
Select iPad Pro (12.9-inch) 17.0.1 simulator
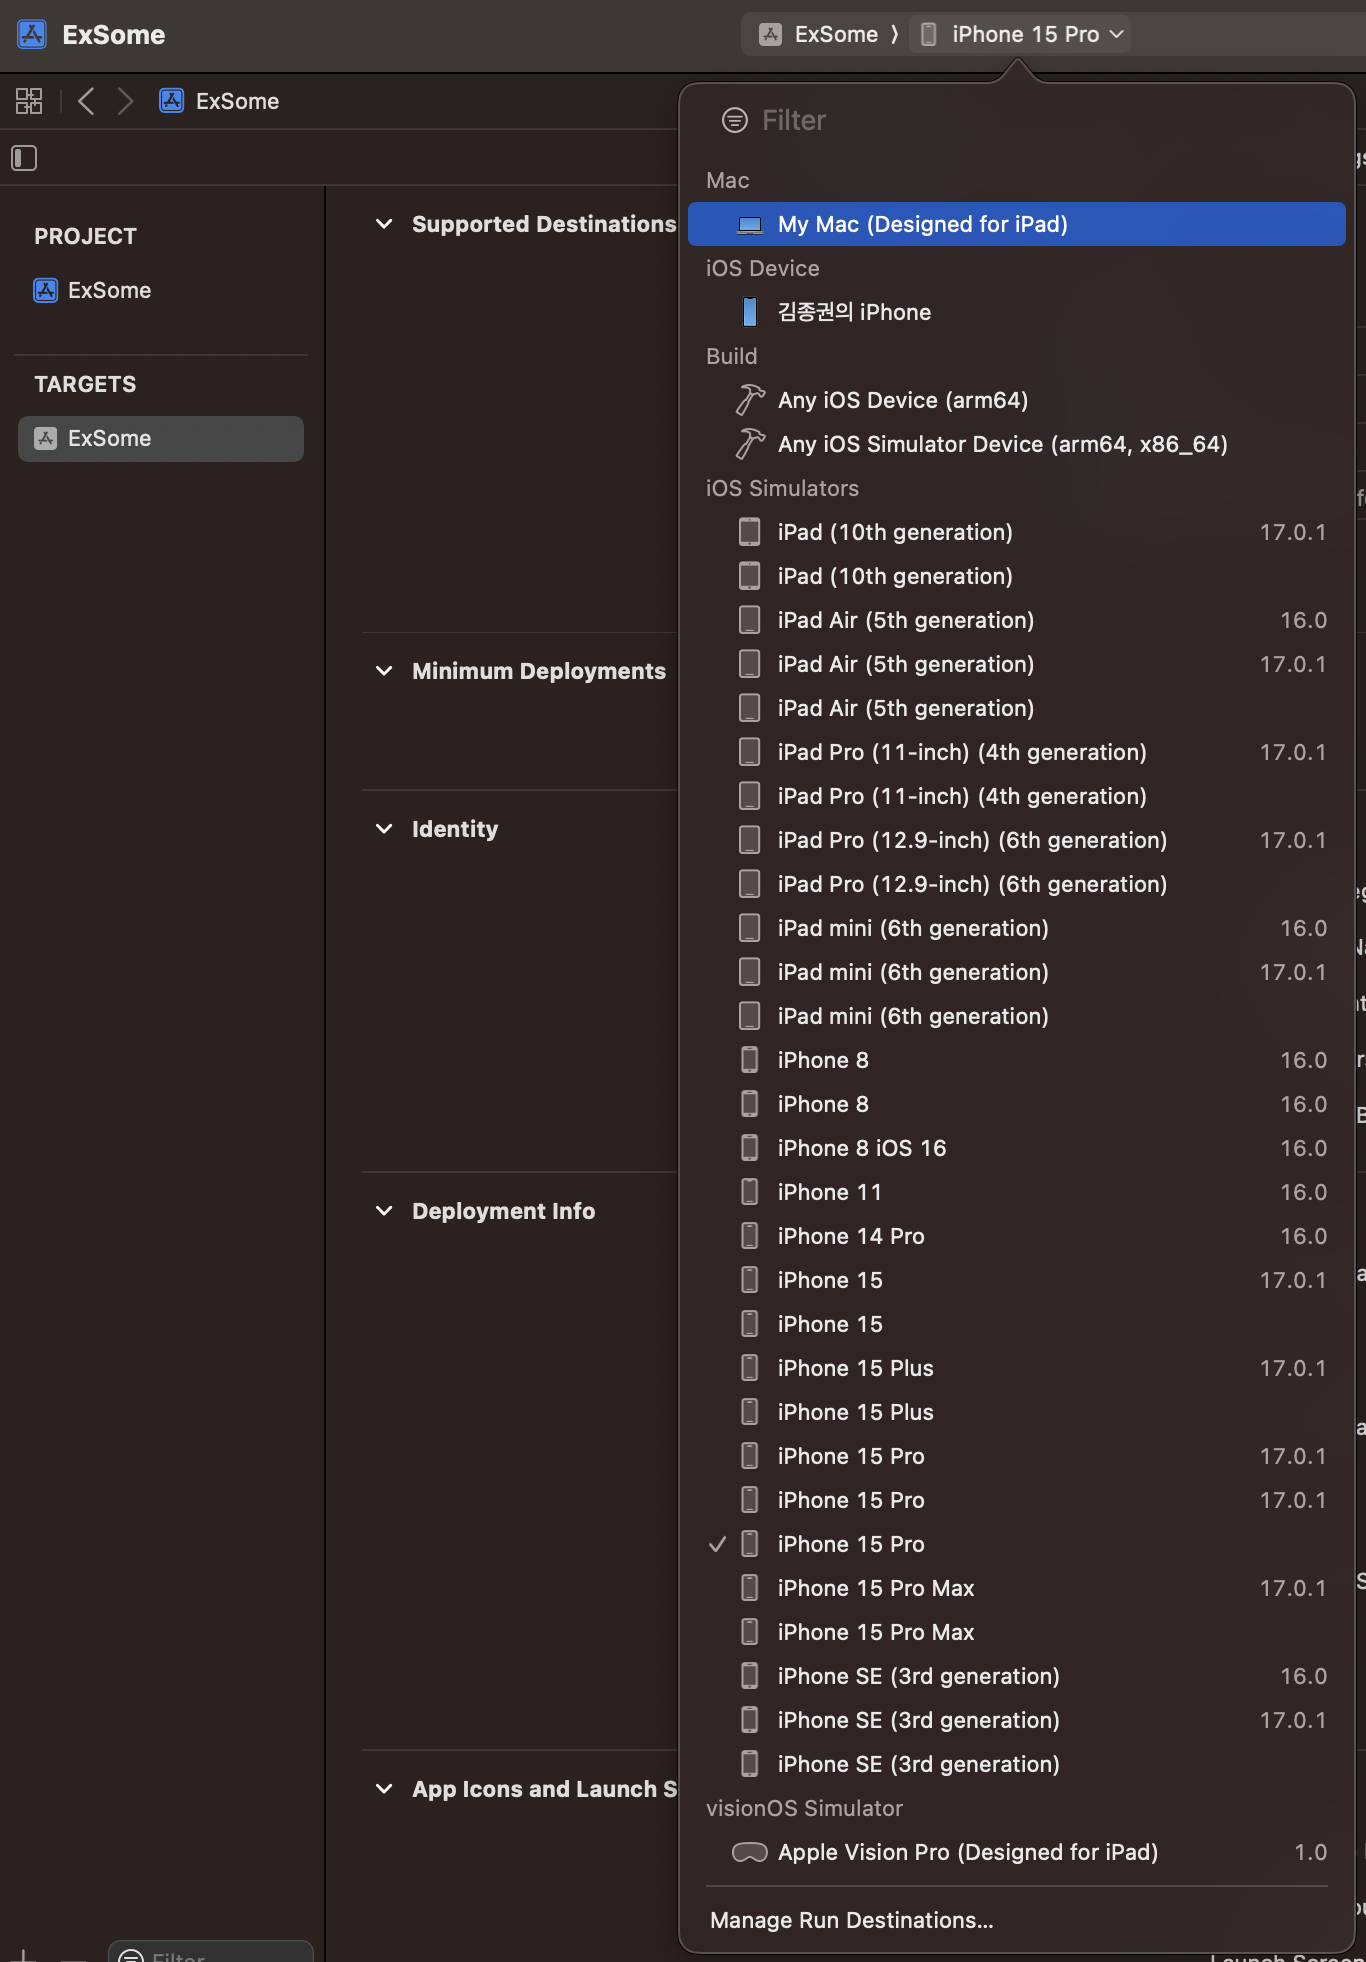pos(1017,840)
